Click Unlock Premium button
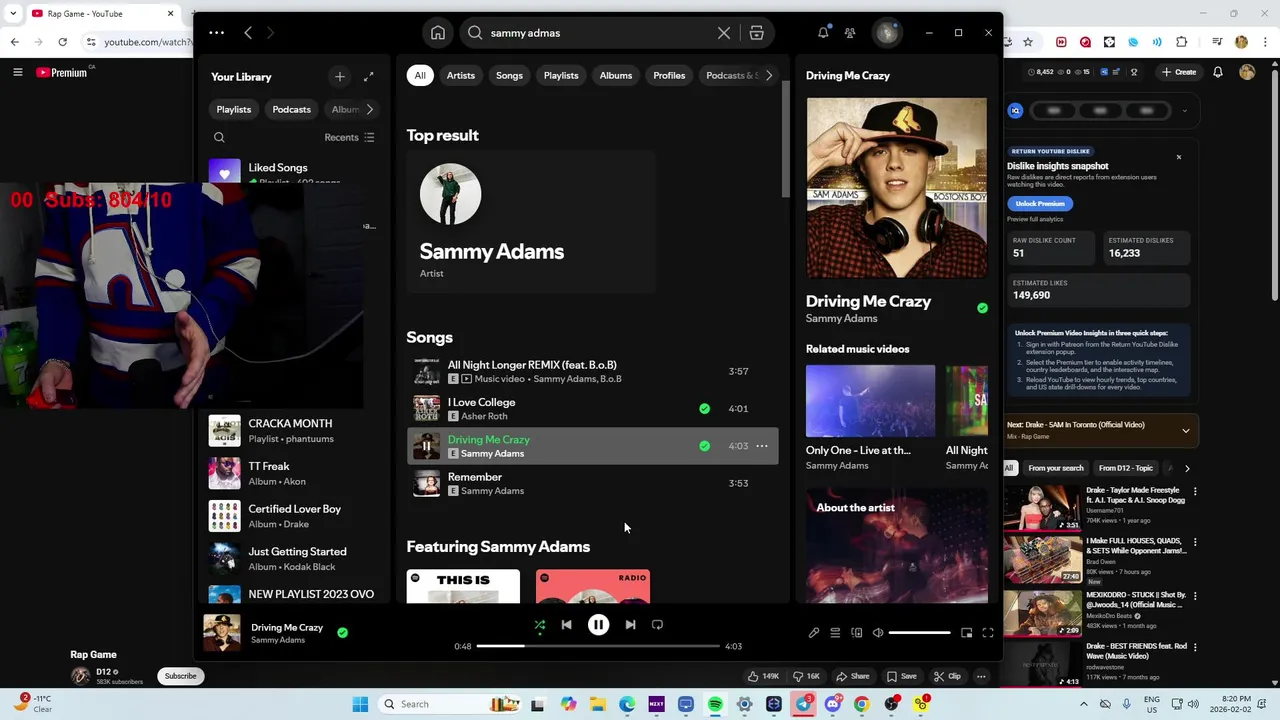This screenshot has height=720, width=1280. (x=1040, y=203)
